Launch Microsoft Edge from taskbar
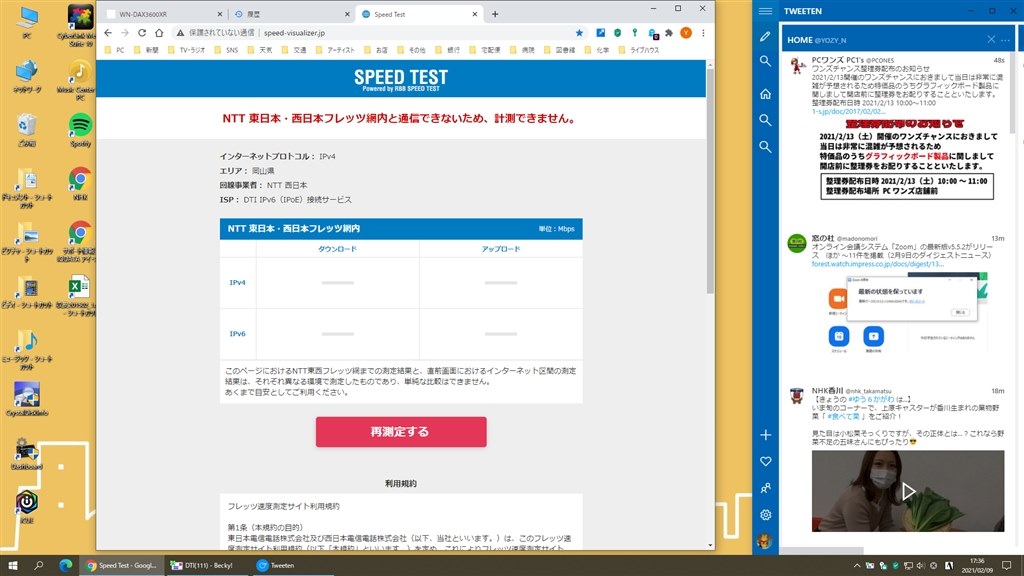 [x=65, y=566]
